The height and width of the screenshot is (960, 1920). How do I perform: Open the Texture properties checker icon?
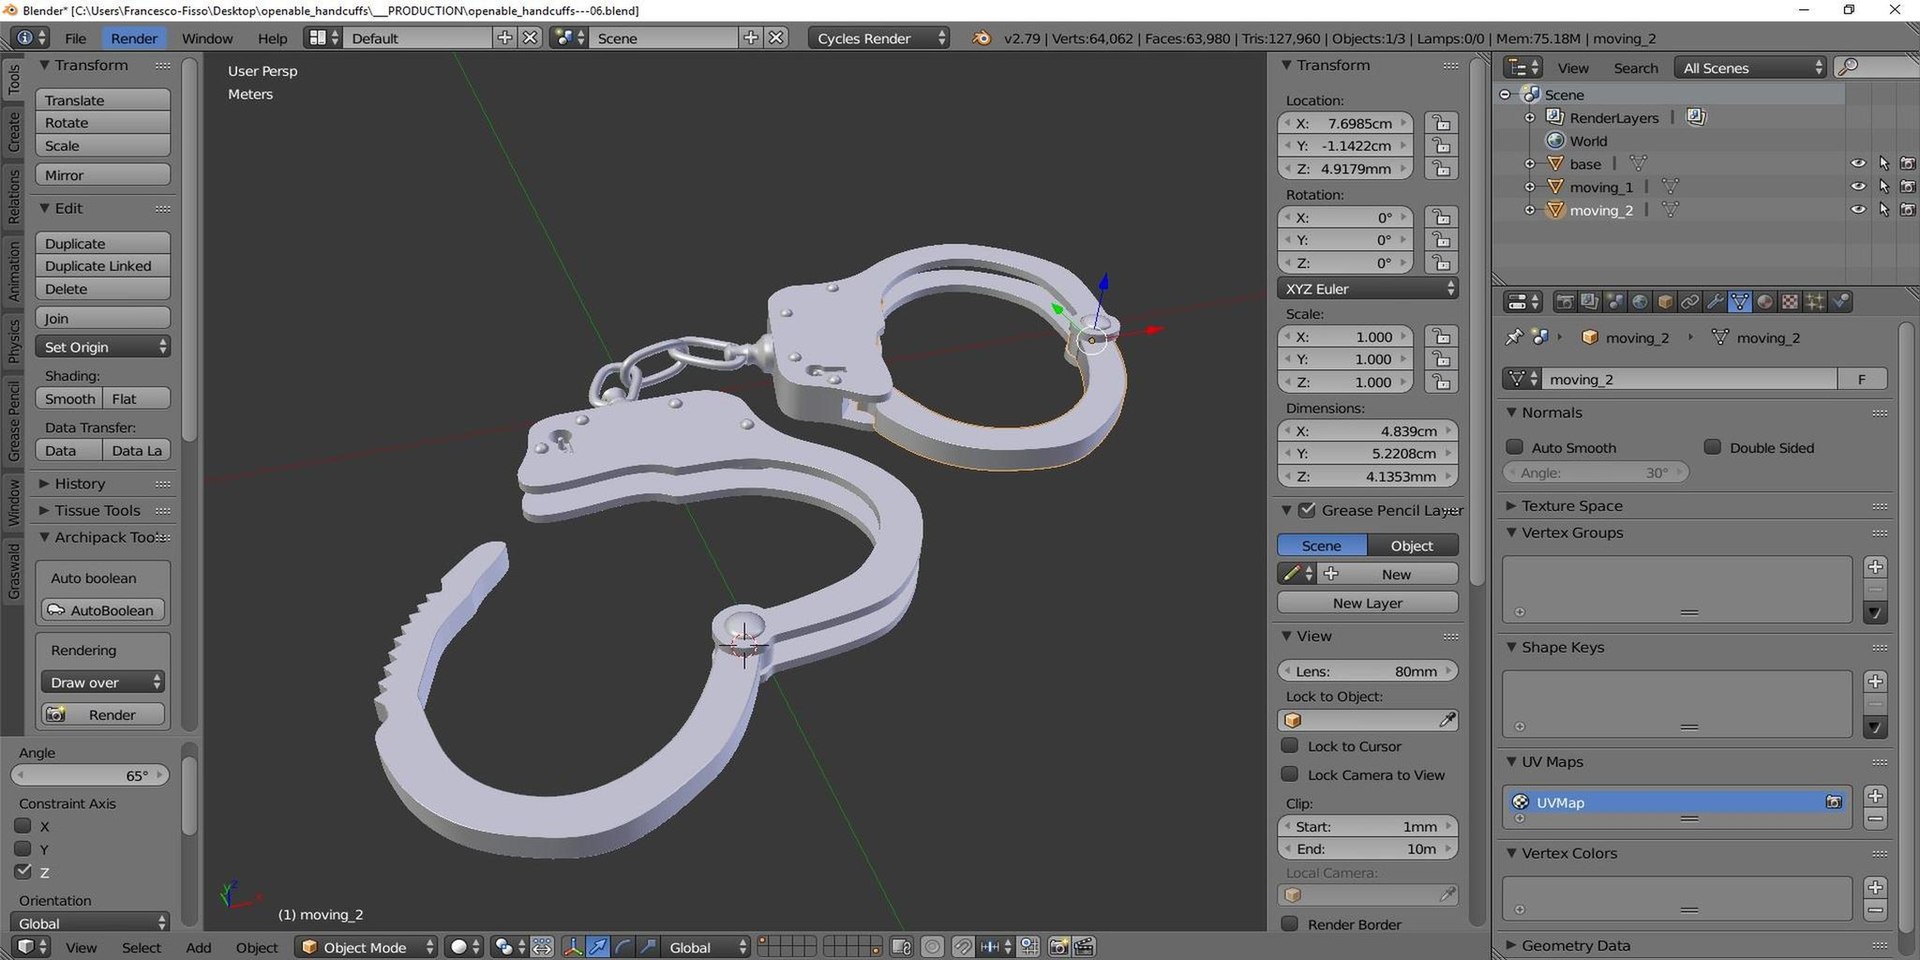click(x=1790, y=301)
